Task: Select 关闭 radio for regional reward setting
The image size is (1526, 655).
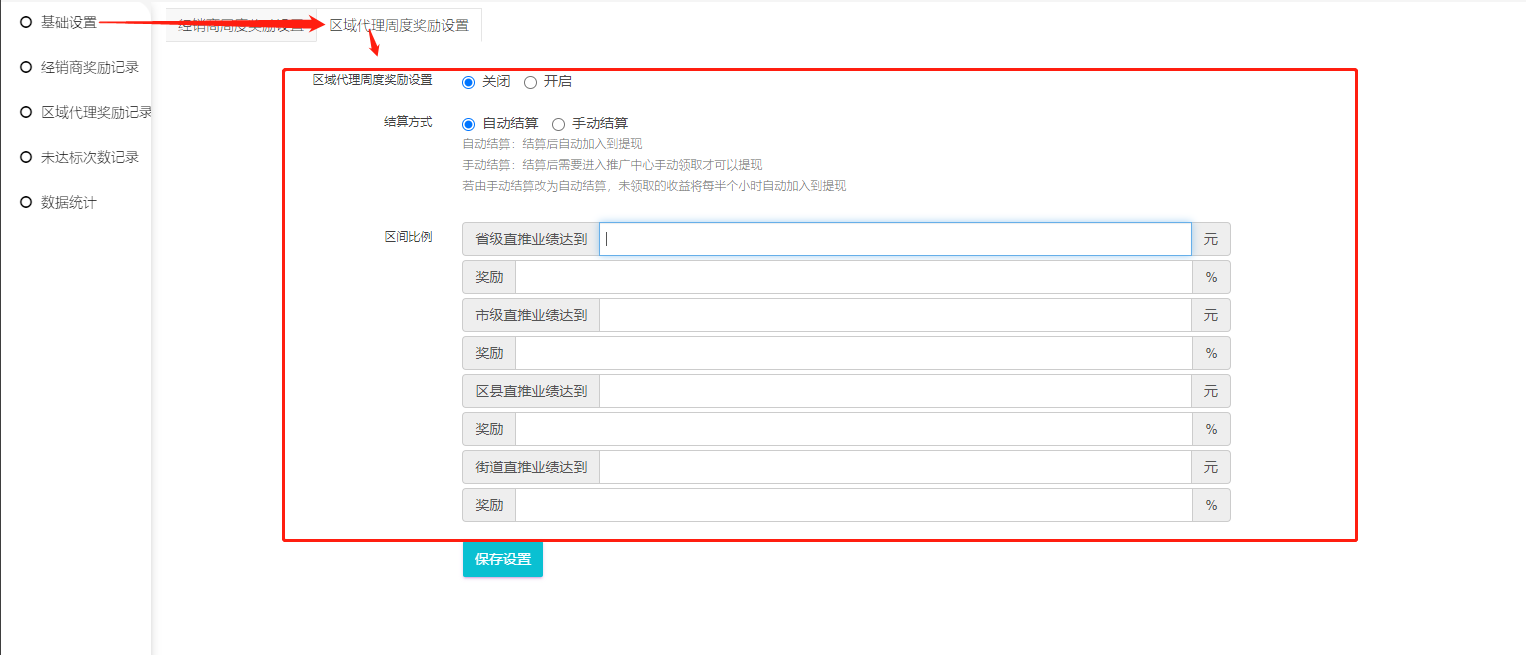Action: coord(469,82)
